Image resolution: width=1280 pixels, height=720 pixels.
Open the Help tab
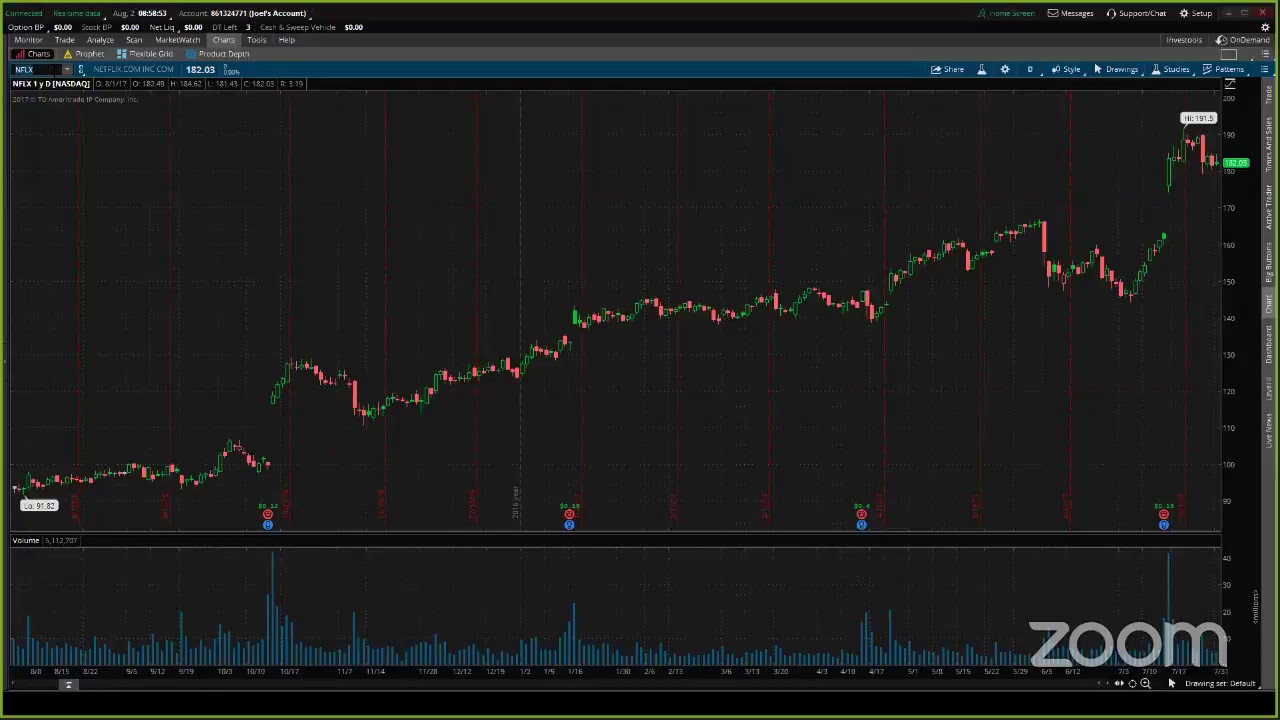click(x=287, y=40)
